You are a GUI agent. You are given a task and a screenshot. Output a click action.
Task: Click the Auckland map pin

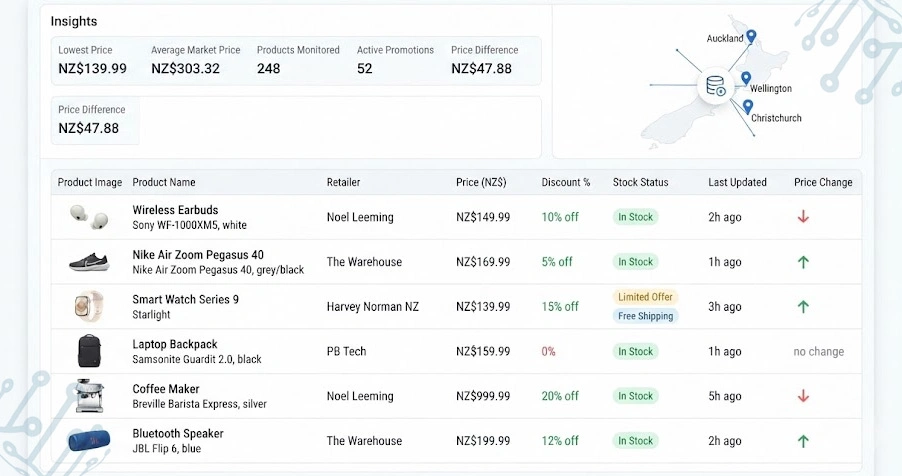(751, 36)
